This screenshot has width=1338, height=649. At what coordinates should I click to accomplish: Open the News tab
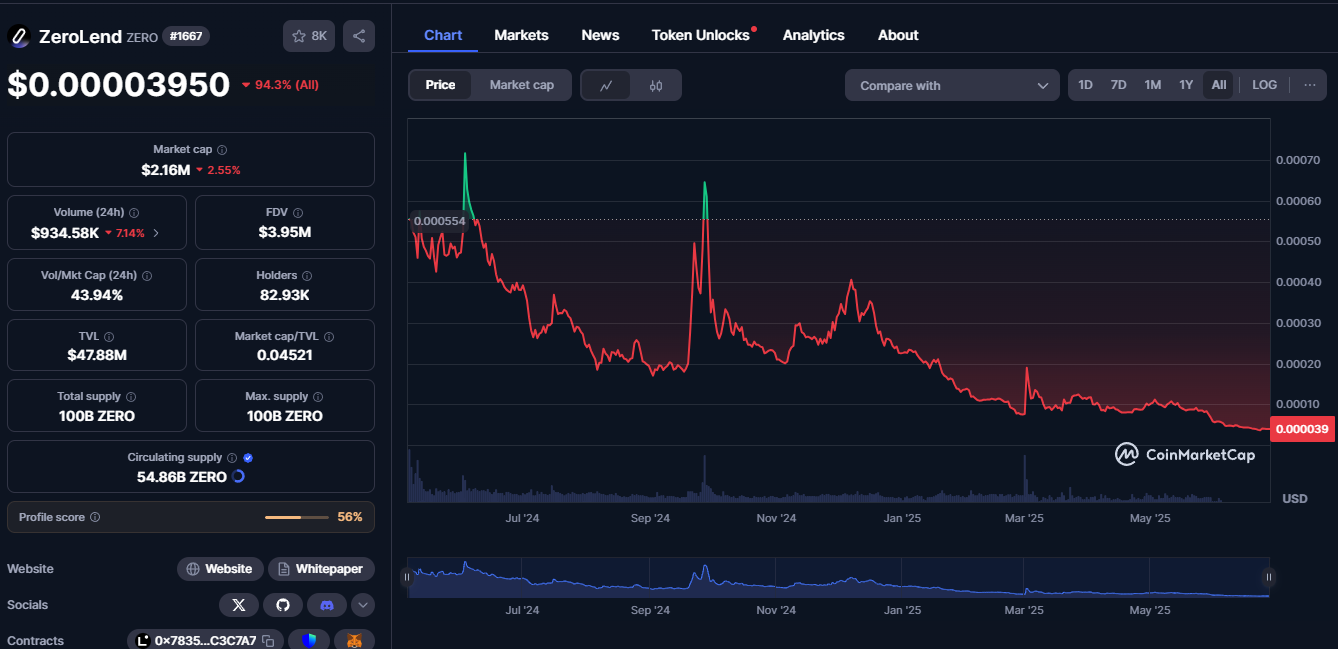[600, 35]
